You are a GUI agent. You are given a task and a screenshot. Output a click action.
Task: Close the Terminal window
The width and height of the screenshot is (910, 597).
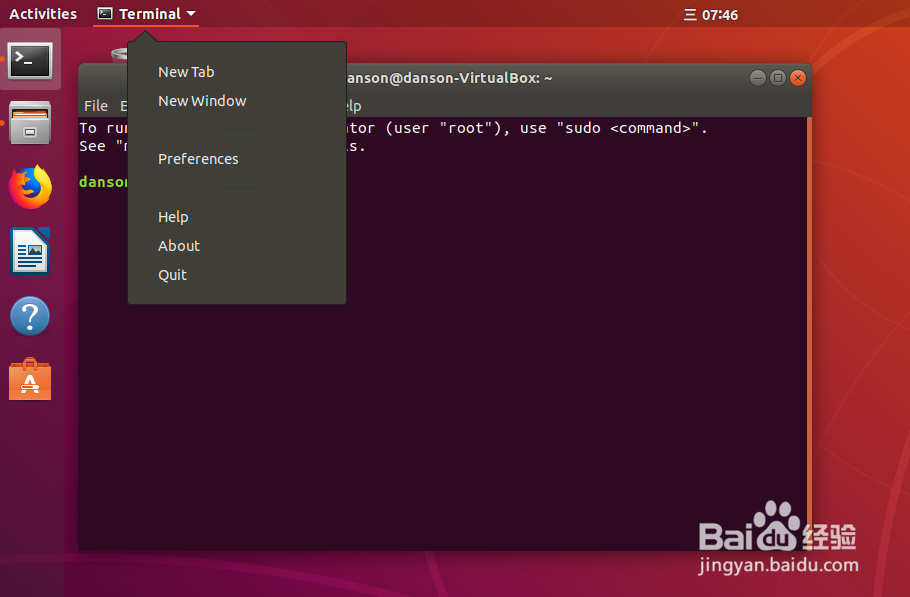pyautogui.click(x=798, y=78)
